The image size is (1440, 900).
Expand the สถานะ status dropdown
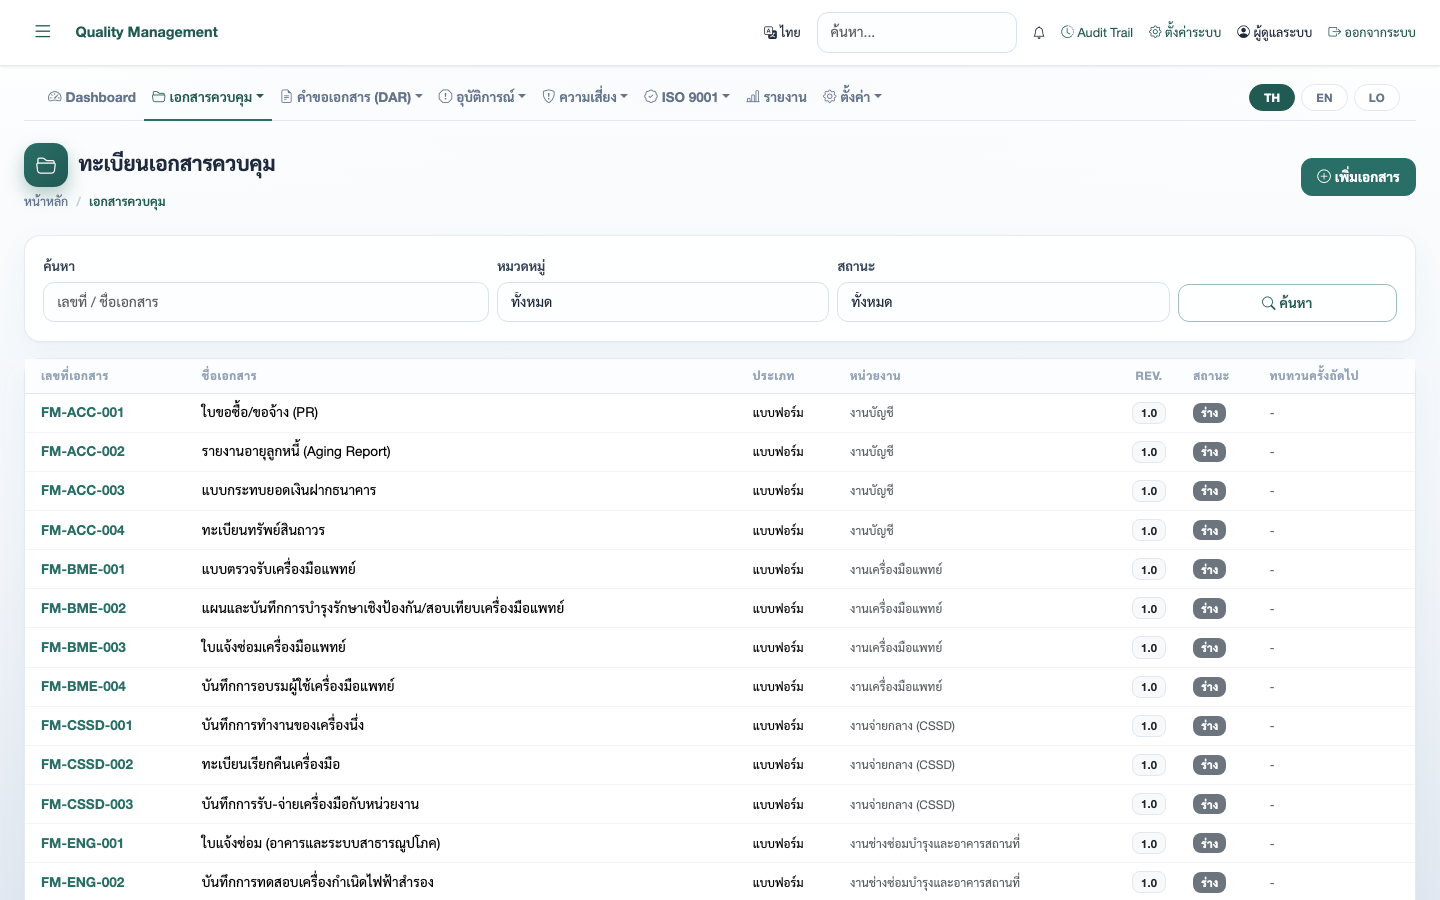click(1003, 302)
